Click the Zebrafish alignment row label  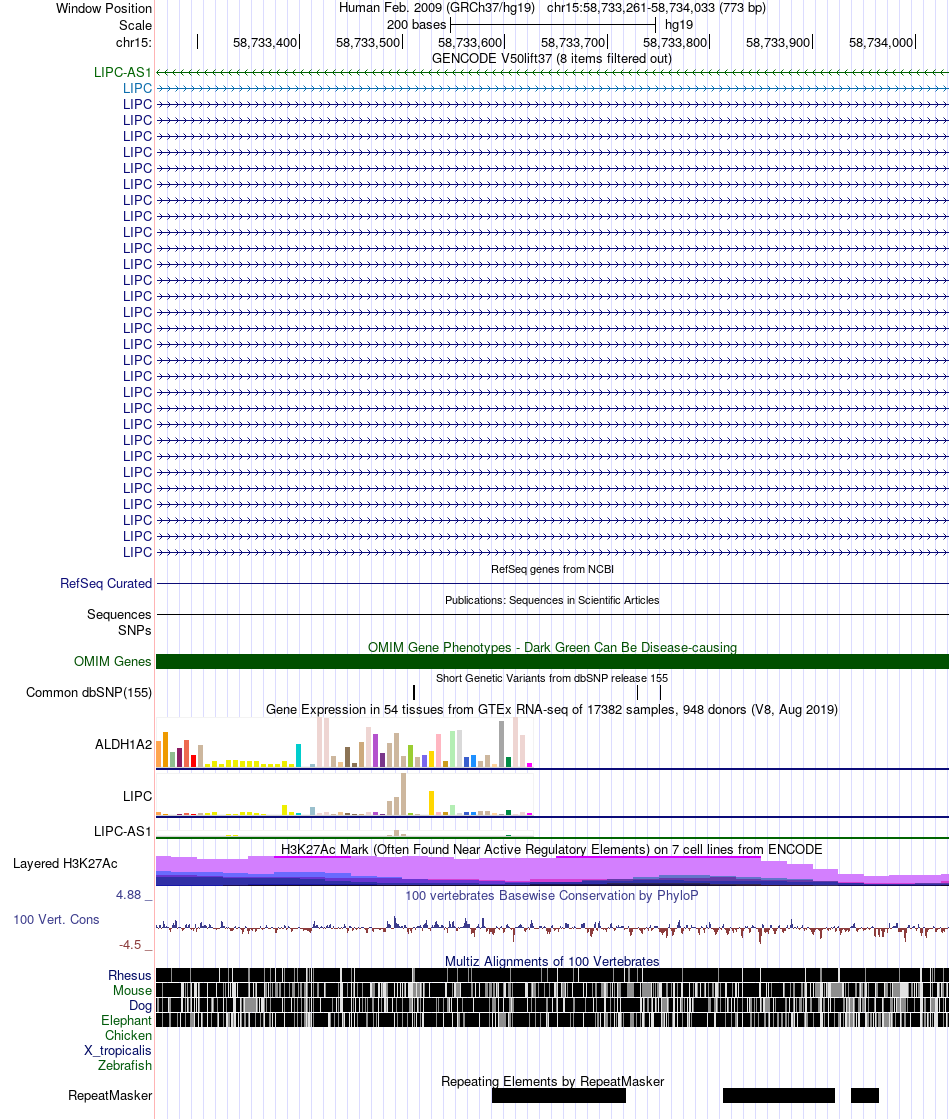coord(125,1065)
